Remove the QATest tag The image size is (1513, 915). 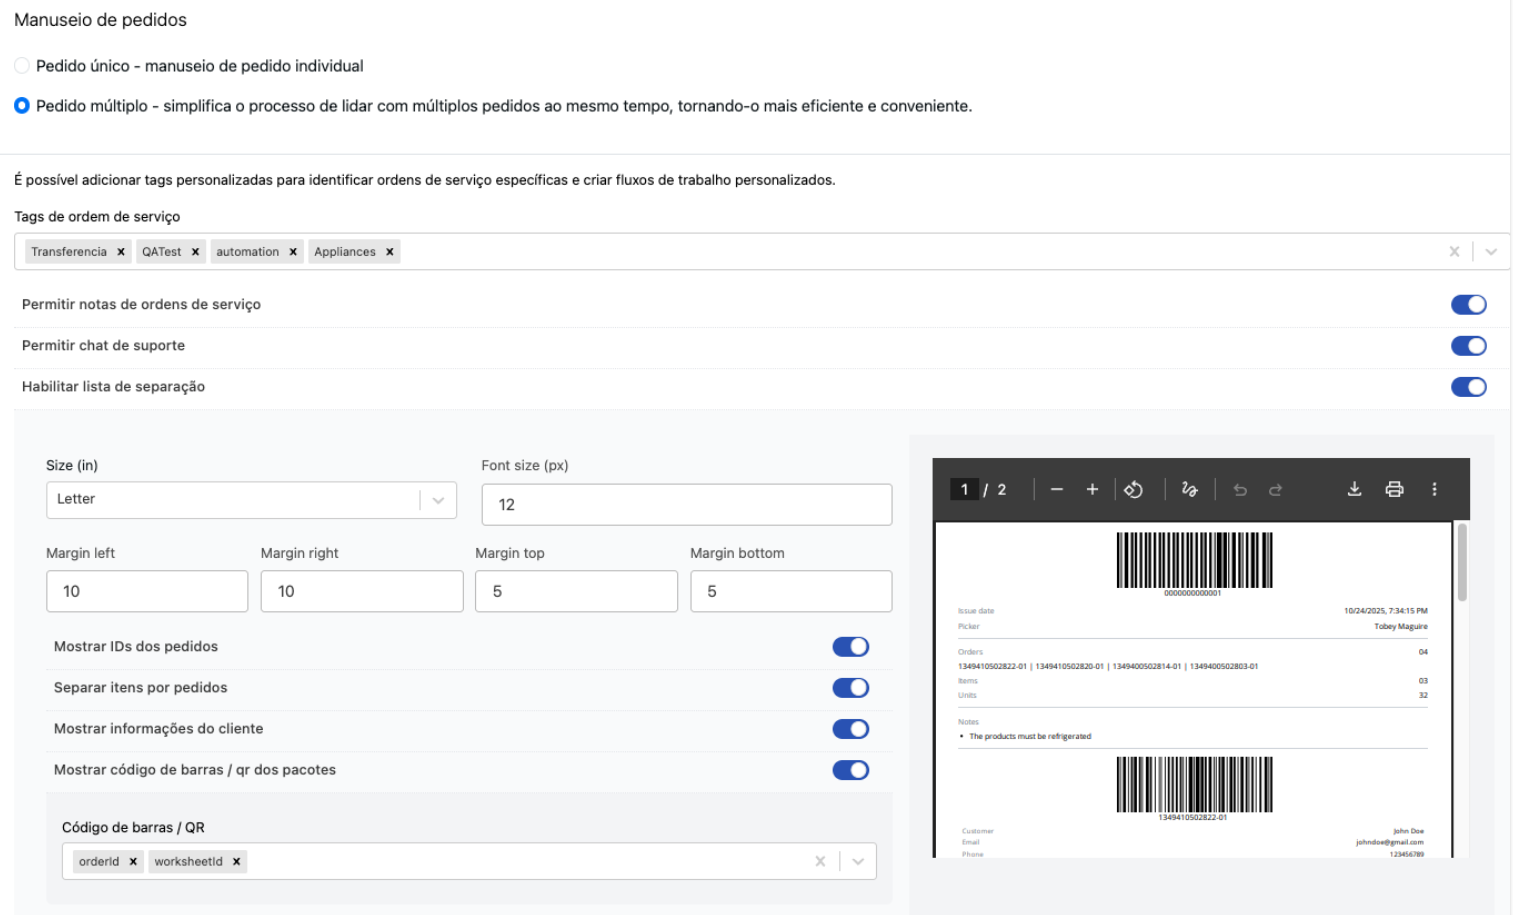(x=196, y=252)
